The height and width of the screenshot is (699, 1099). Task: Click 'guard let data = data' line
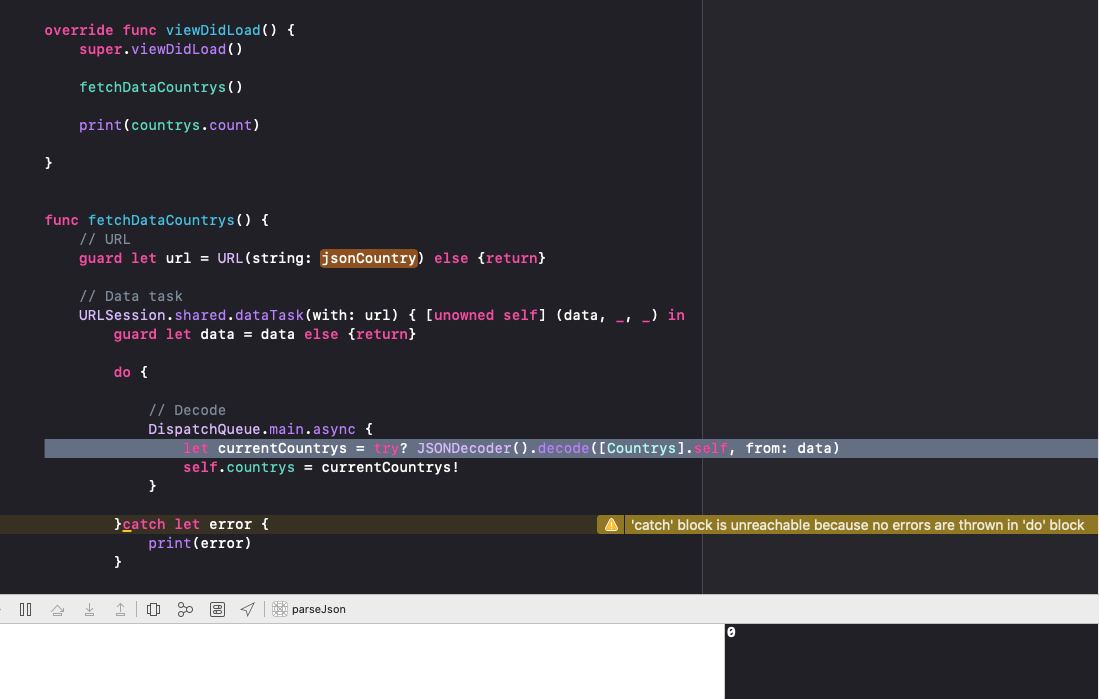coord(264,334)
